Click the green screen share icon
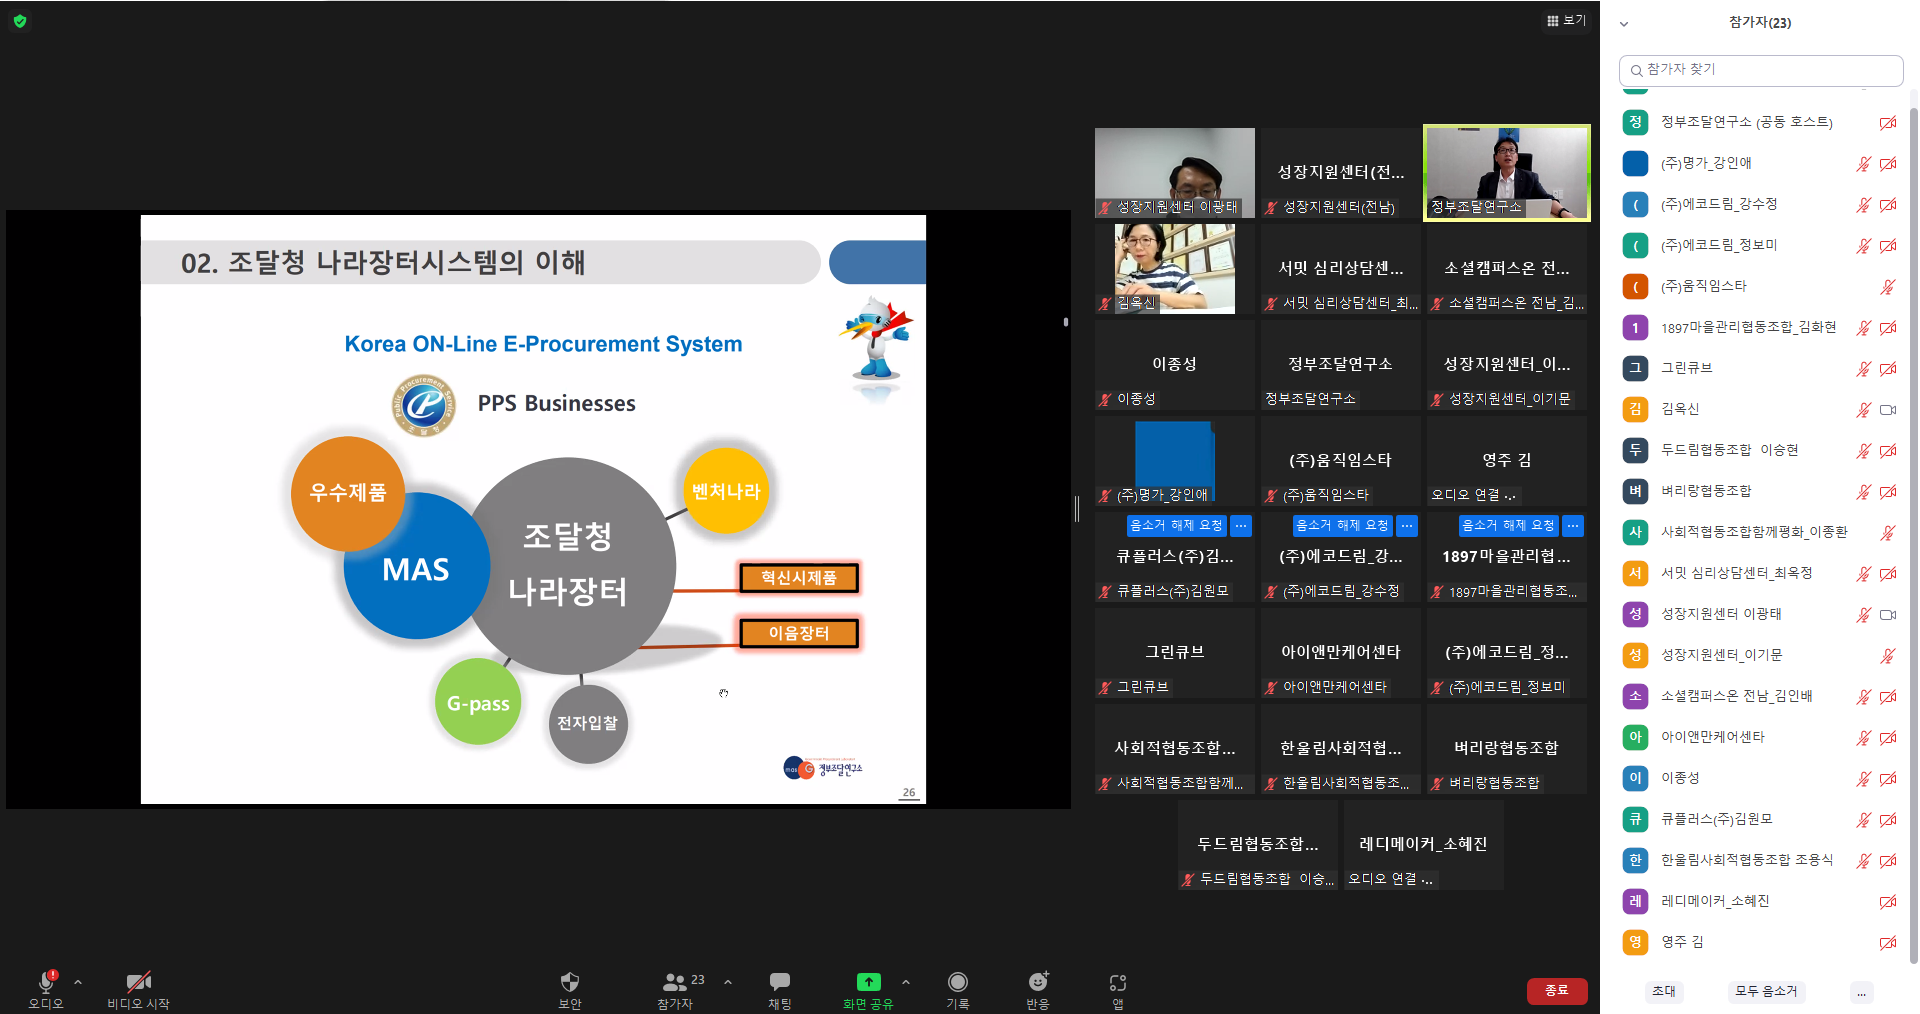 (x=869, y=981)
